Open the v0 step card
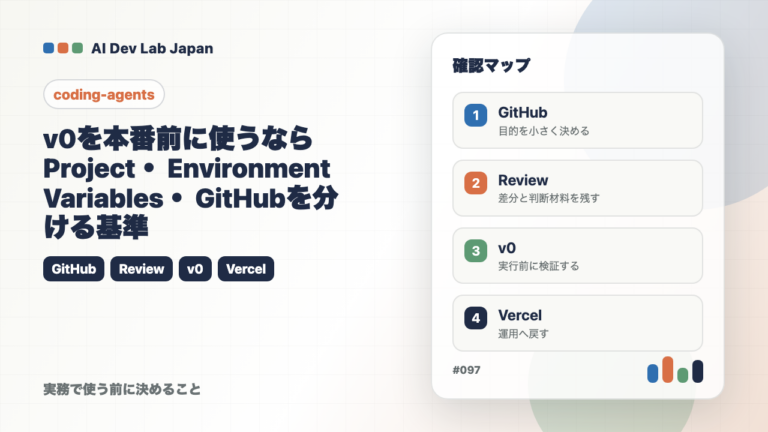Image resolution: width=768 pixels, height=432 pixels. tap(577, 256)
